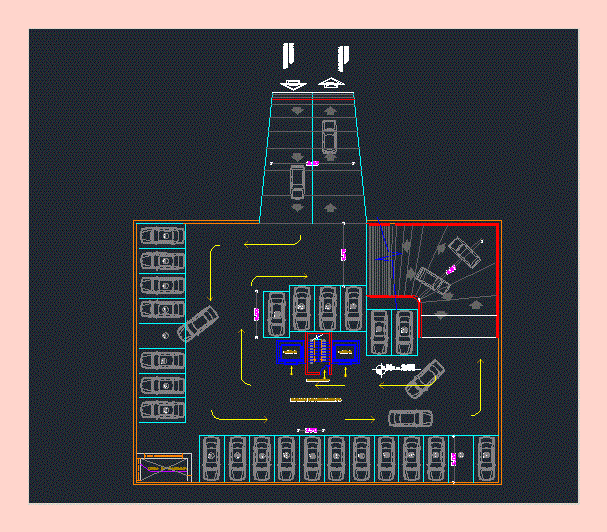Select the rightmost car in the bottom parking row
The width and height of the screenshot is (607, 532).
[x=486, y=459]
